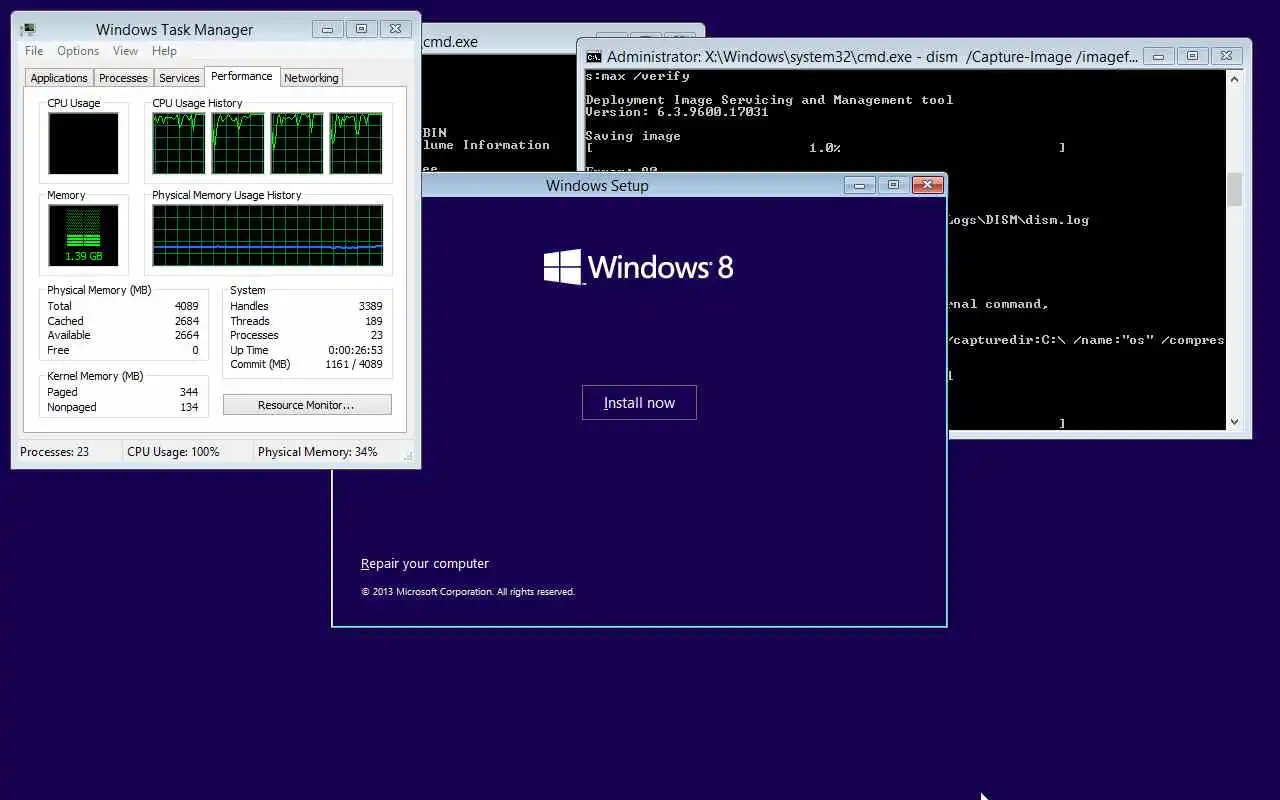The width and height of the screenshot is (1280, 800).
Task: Open the File menu in Task Manager
Action: pos(34,51)
